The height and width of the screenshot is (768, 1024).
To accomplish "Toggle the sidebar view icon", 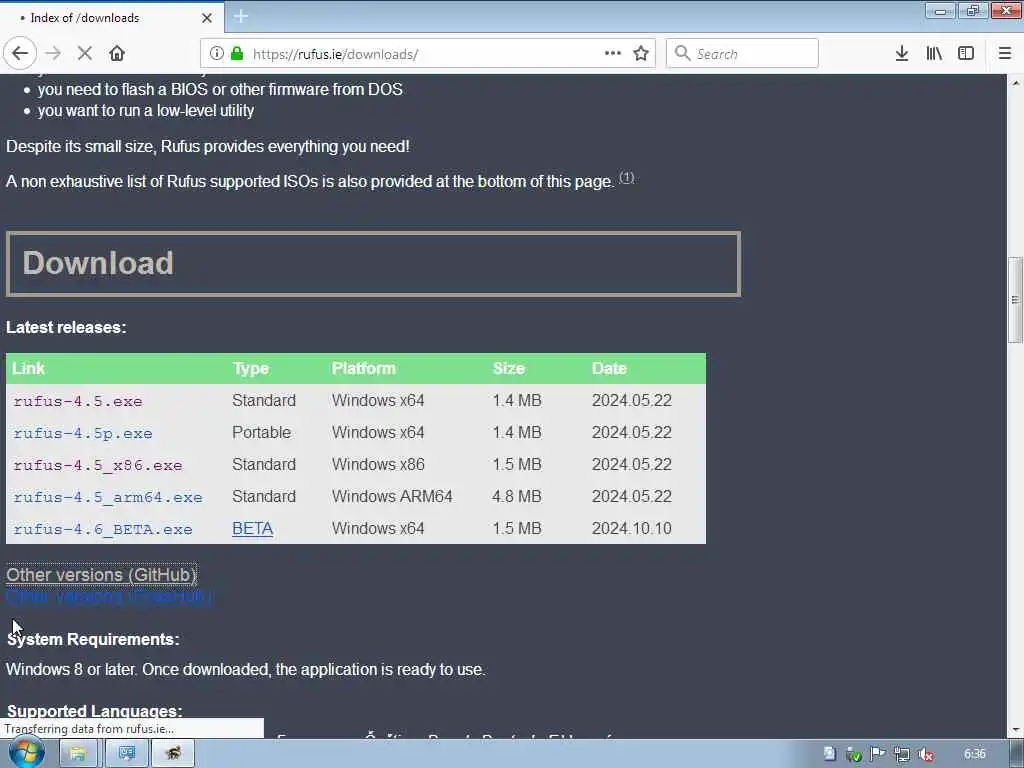I will tap(966, 54).
